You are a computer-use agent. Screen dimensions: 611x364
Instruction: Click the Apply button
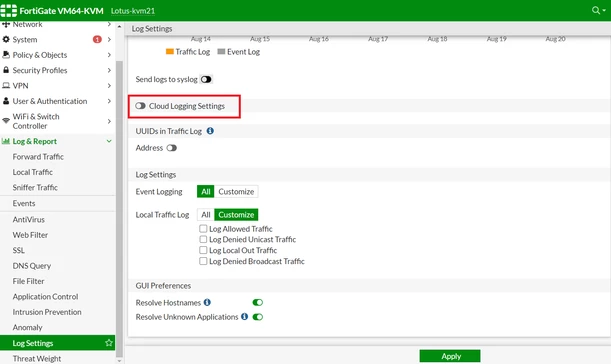coord(450,356)
